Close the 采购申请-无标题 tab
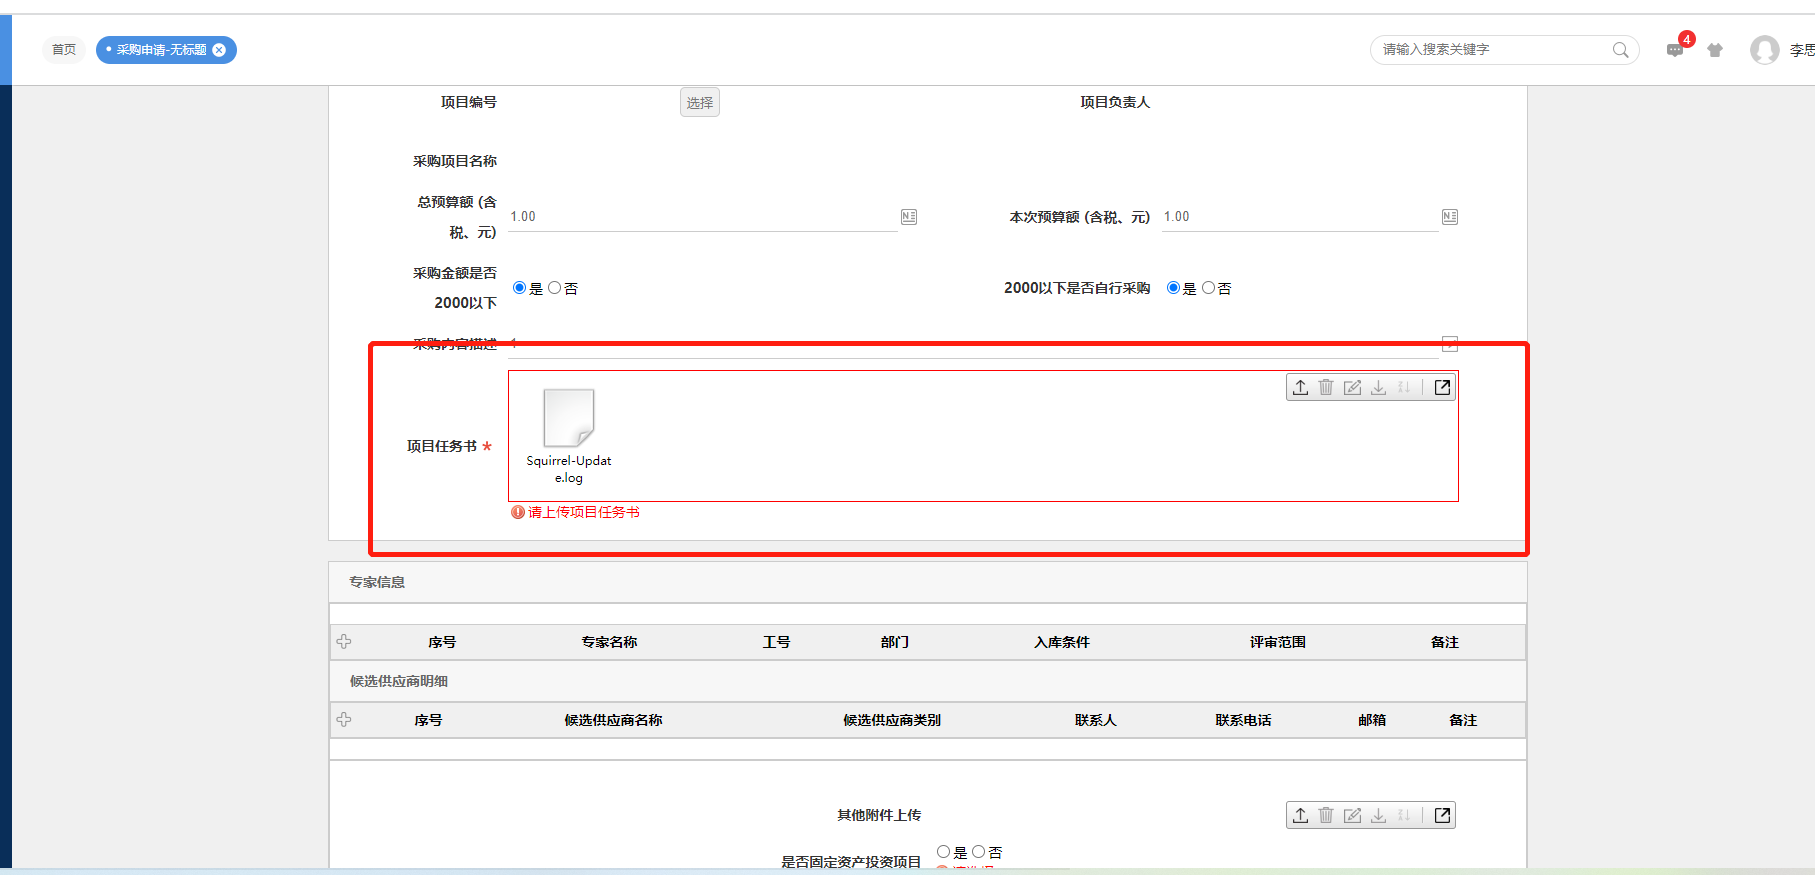 tap(219, 50)
